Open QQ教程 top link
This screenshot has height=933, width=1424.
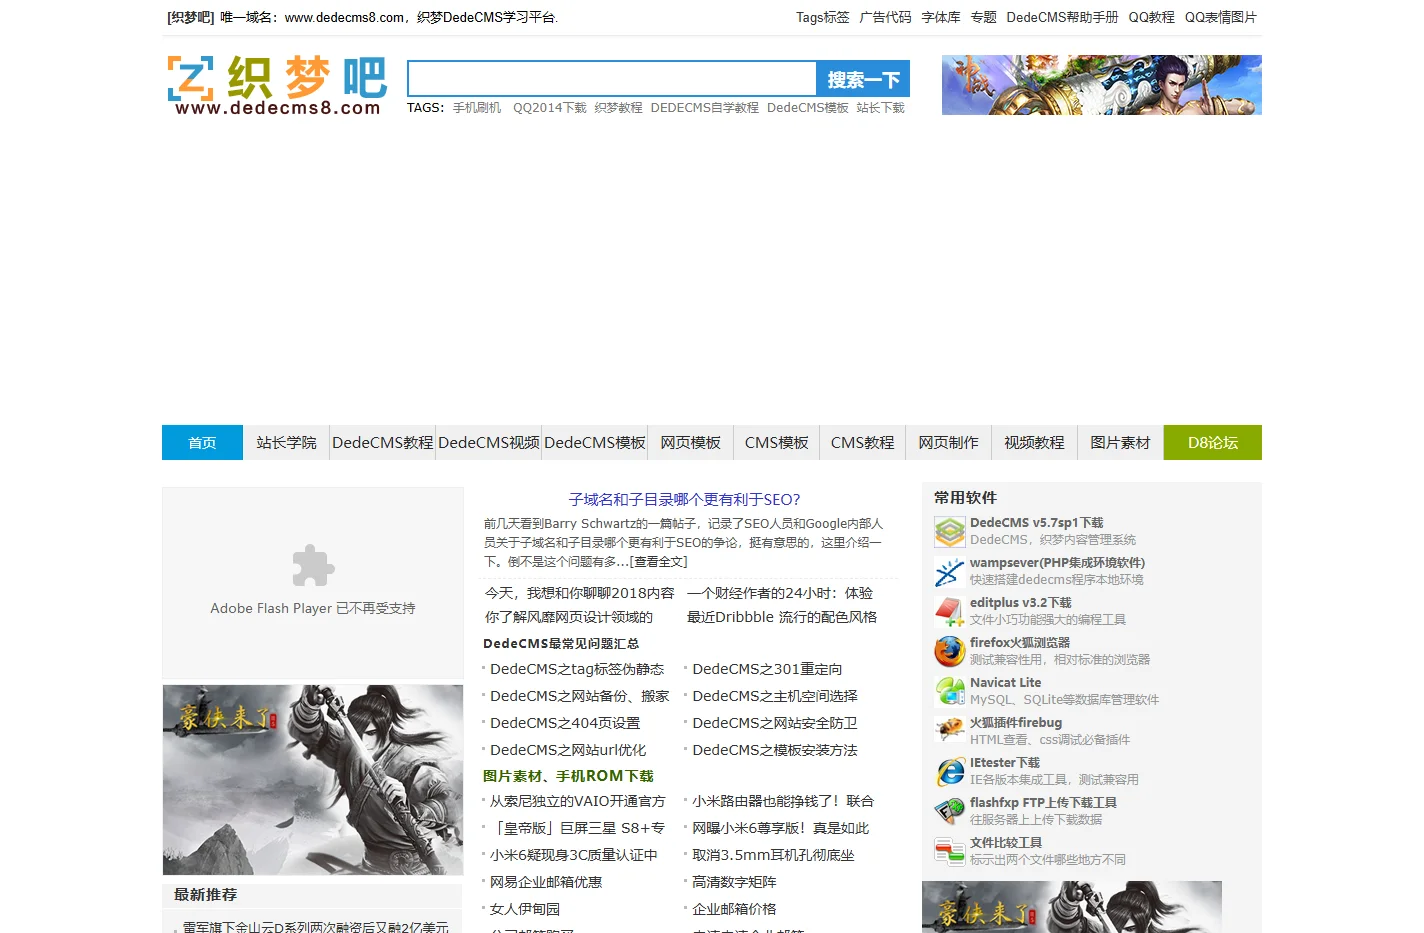pos(1151,17)
